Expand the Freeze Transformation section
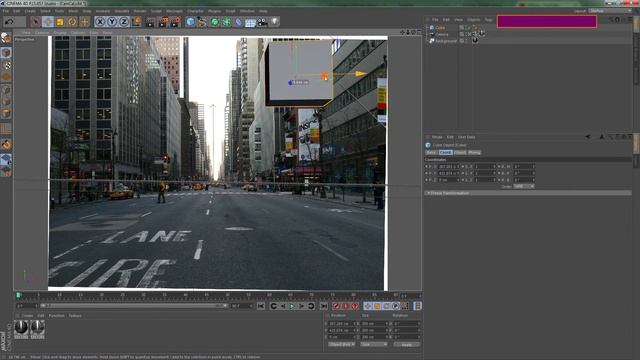The image size is (640, 360). [528, 193]
